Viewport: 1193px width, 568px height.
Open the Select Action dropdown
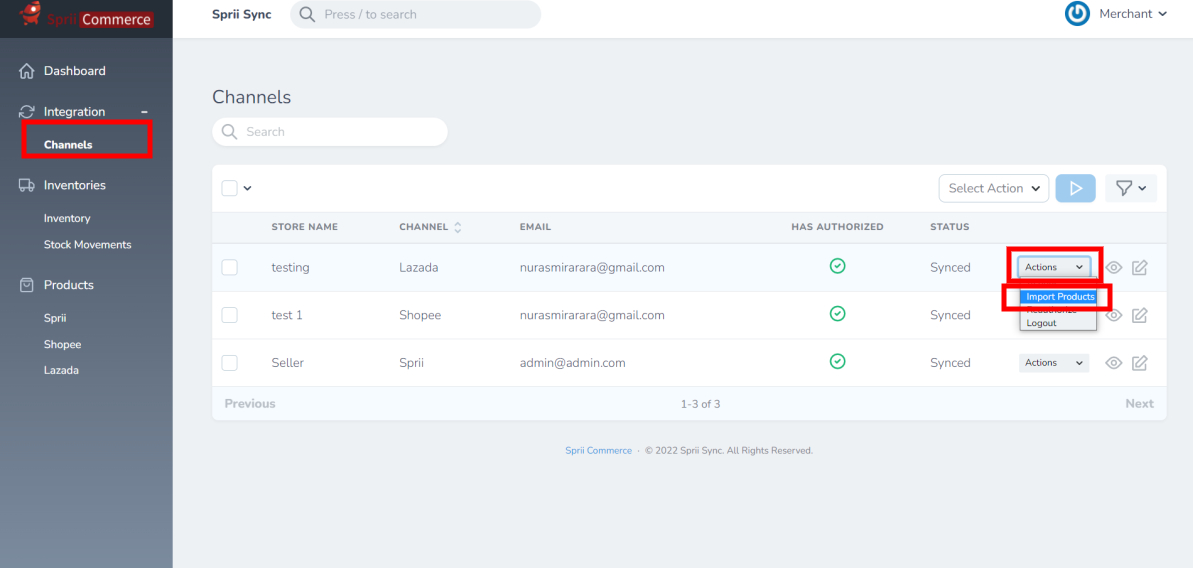coord(994,189)
